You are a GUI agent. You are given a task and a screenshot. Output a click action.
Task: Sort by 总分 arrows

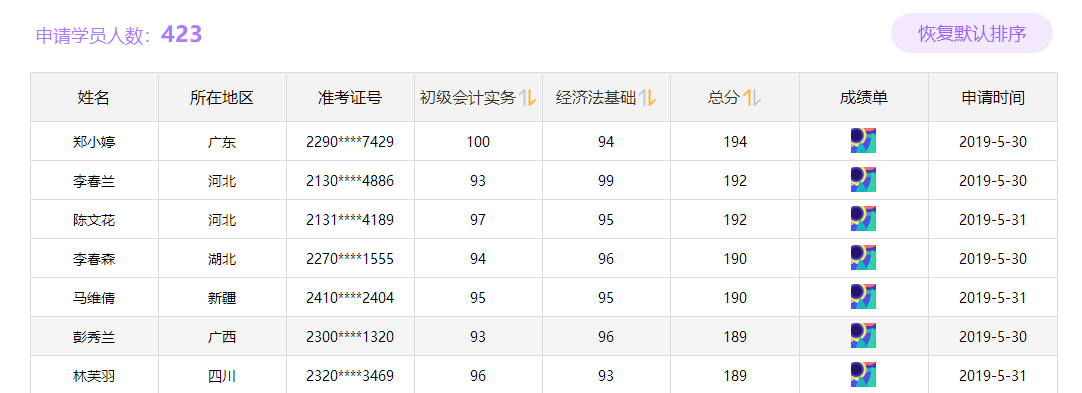point(752,98)
